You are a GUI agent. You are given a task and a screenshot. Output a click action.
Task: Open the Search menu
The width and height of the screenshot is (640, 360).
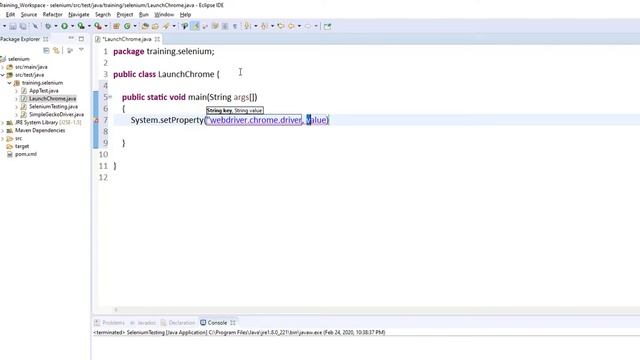pyautogui.click(x=103, y=14)
